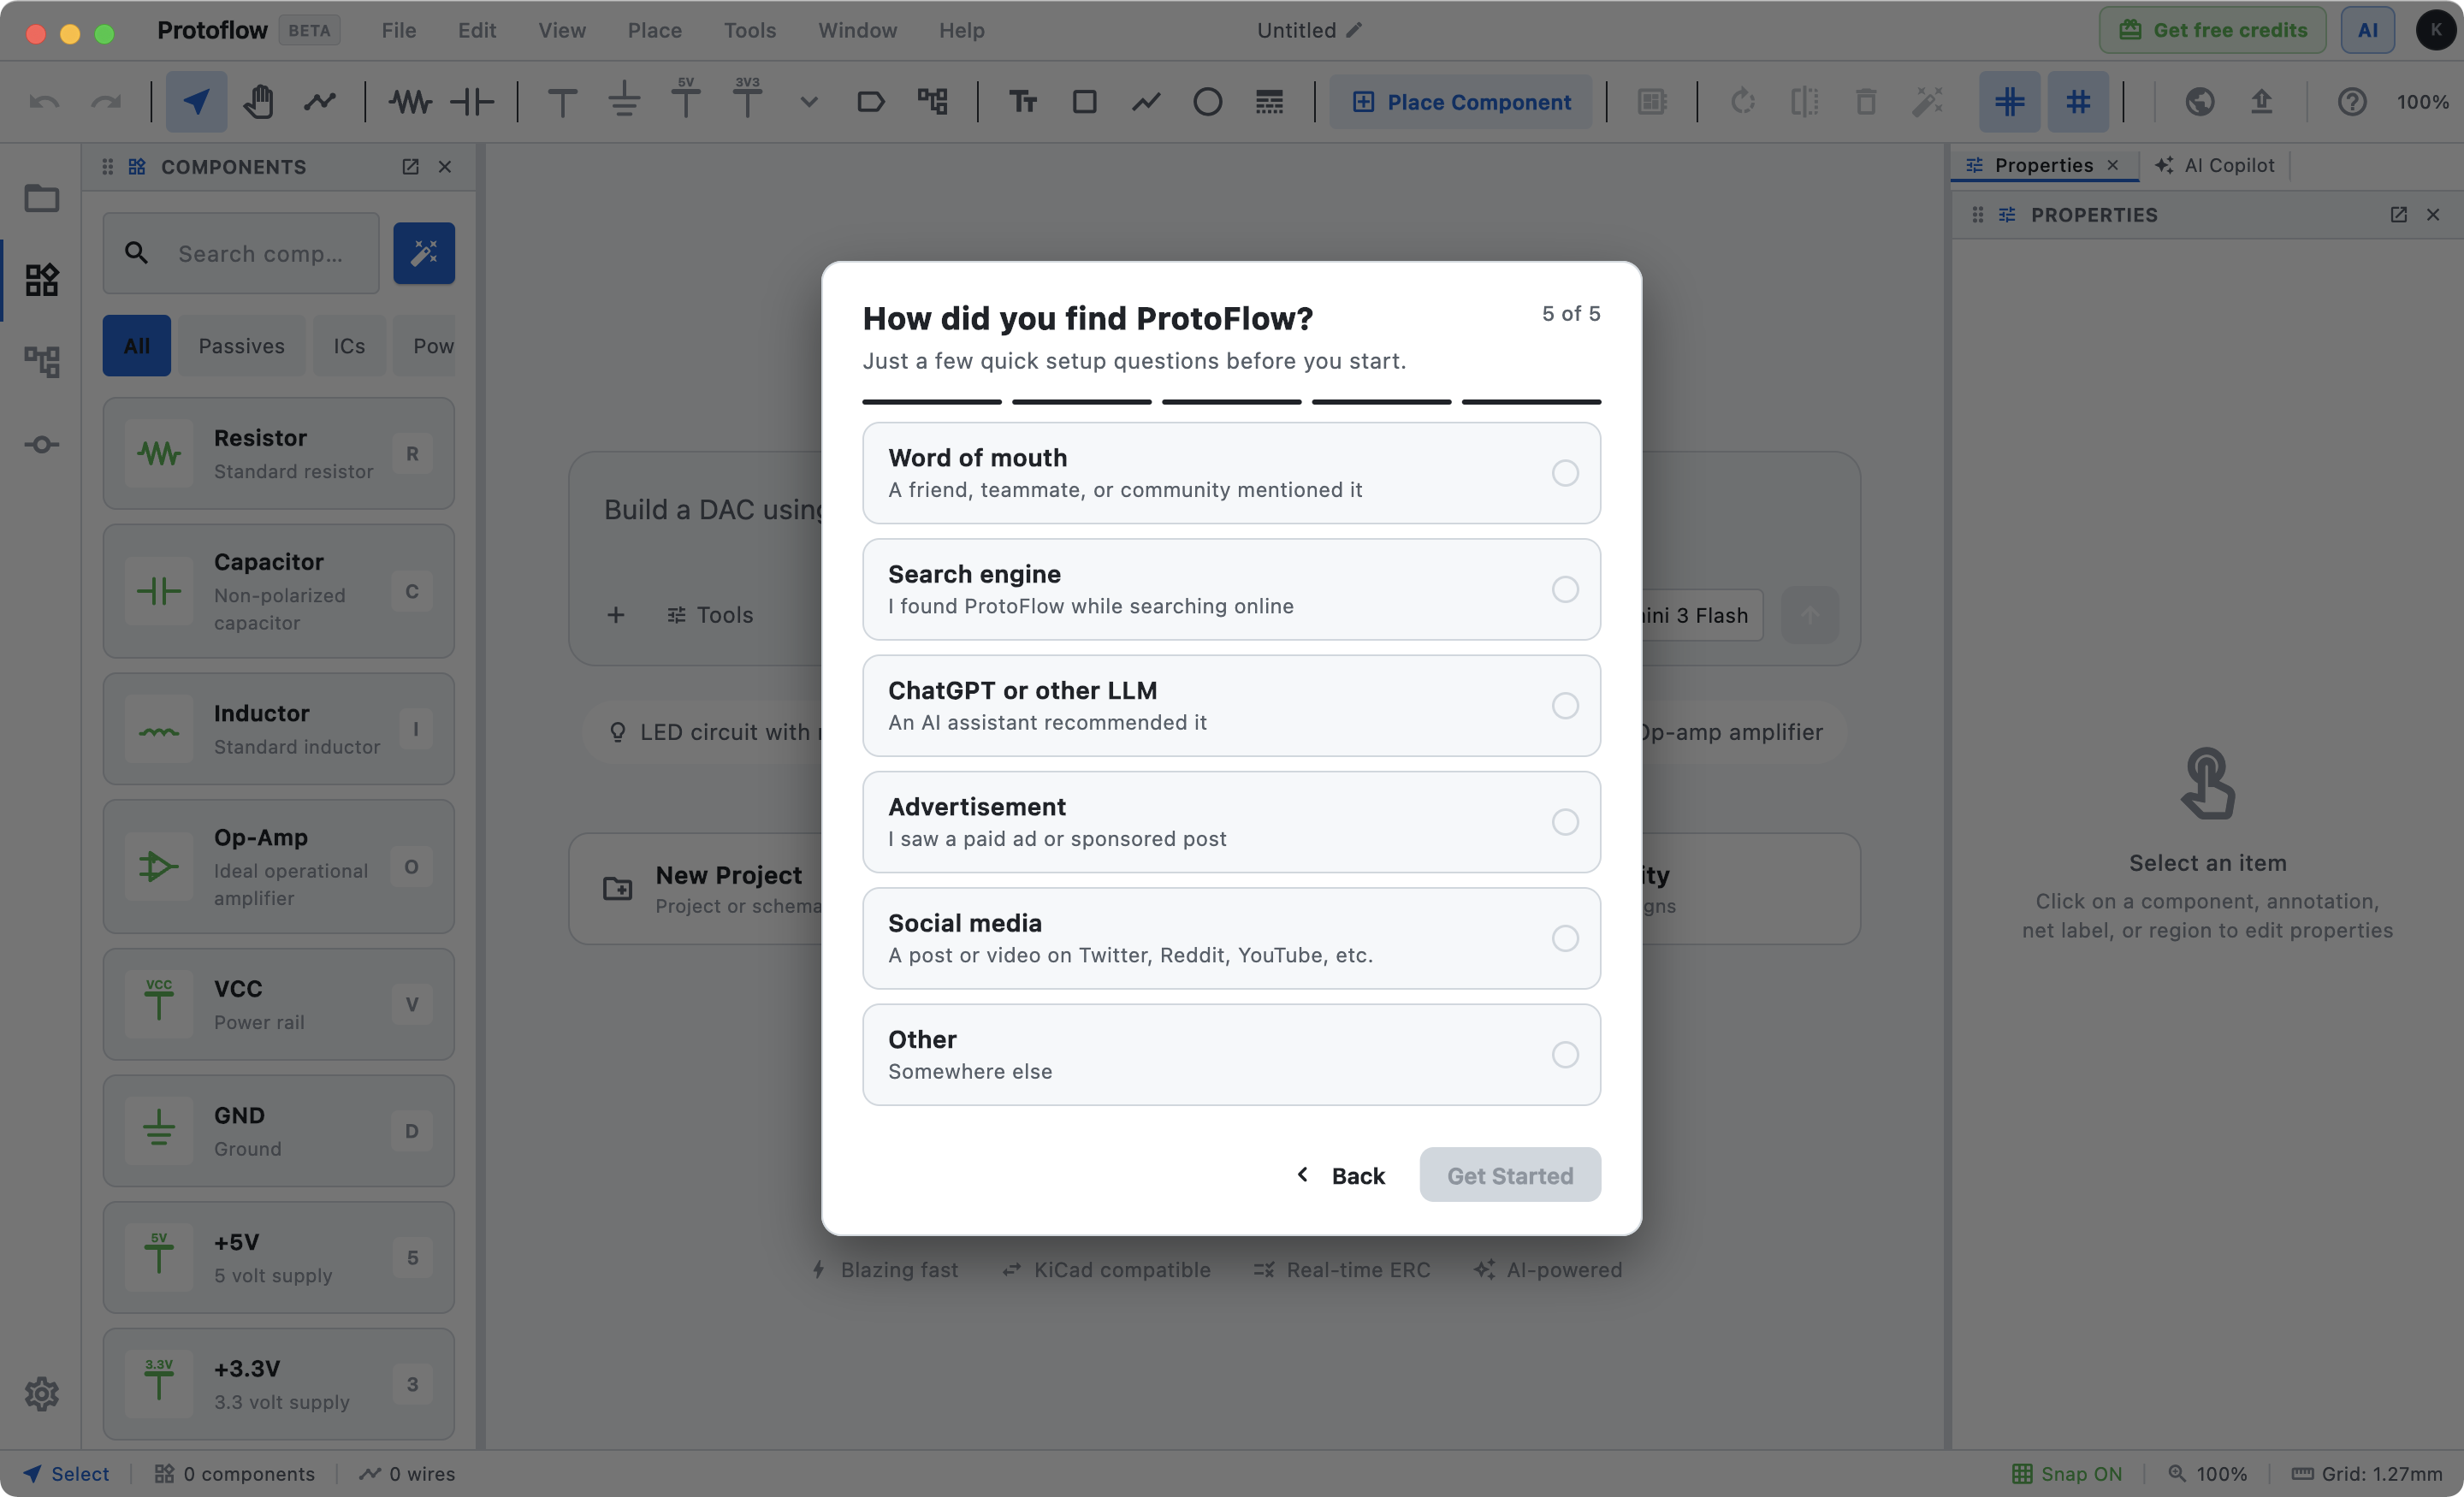Pick the Capacitor tool in toolbar
Viewport: 2464px width, 1497px height.
click(472, 101)
